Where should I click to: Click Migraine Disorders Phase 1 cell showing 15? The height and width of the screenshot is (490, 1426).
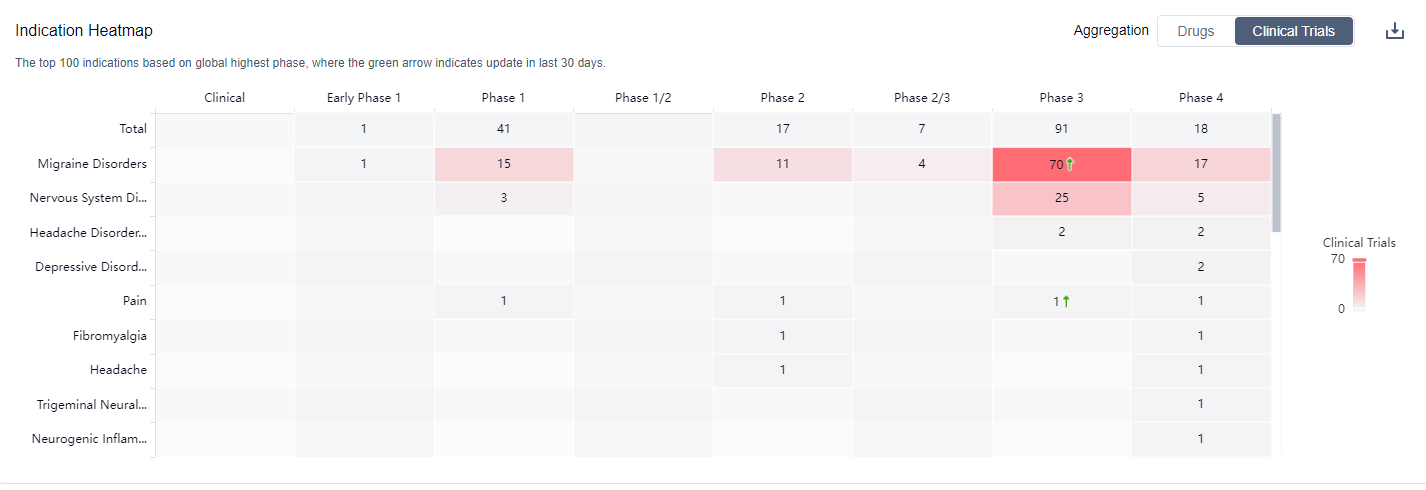click(504, 164)
